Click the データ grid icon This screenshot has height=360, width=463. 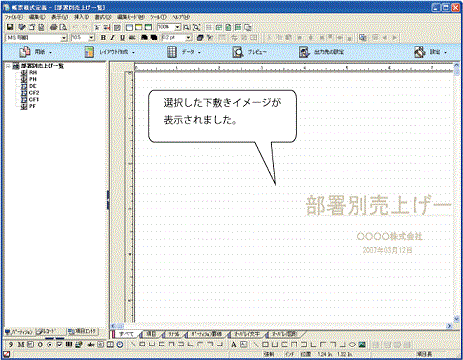coord(172,52)
